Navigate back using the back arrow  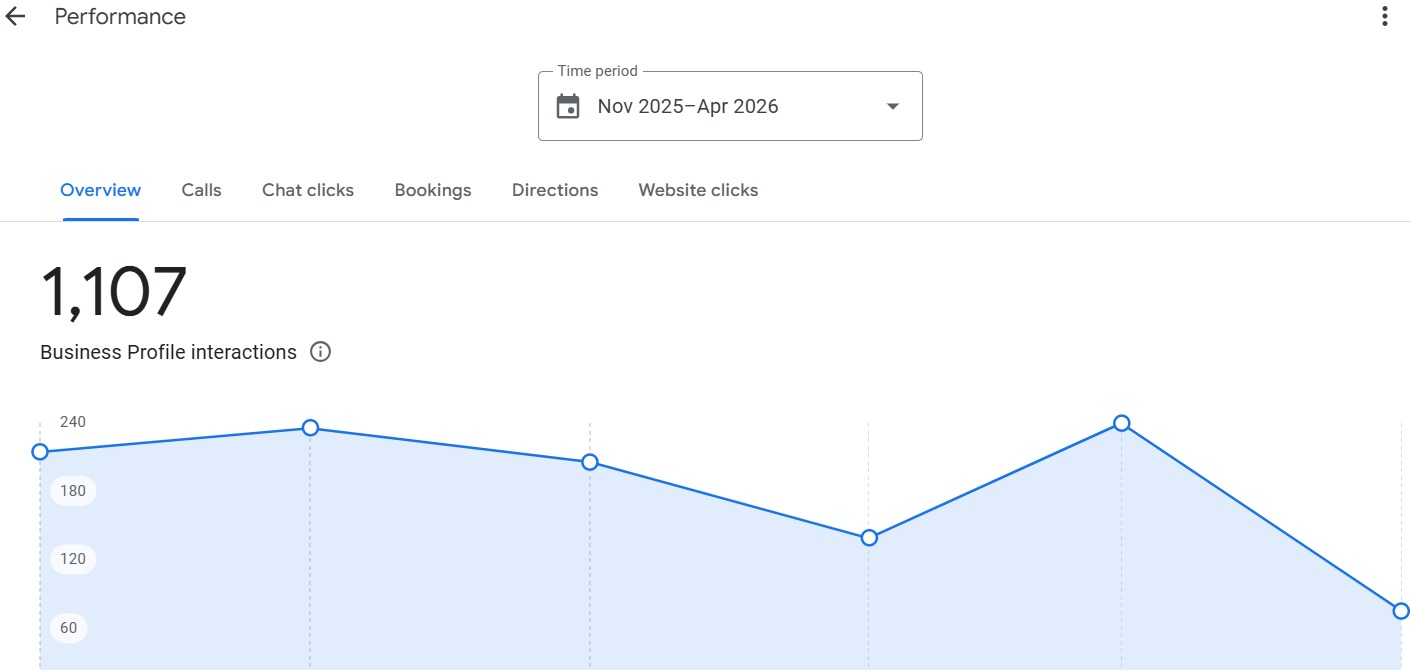[15, 16]
